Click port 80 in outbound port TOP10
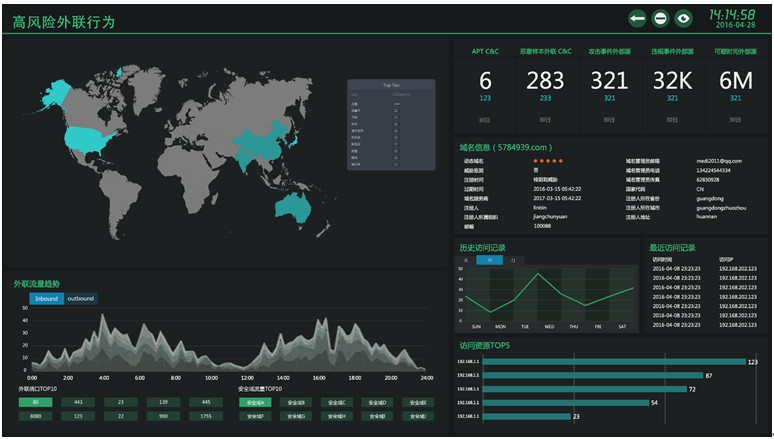This screenshot has height=439, width=774. [x=35, y=402]
